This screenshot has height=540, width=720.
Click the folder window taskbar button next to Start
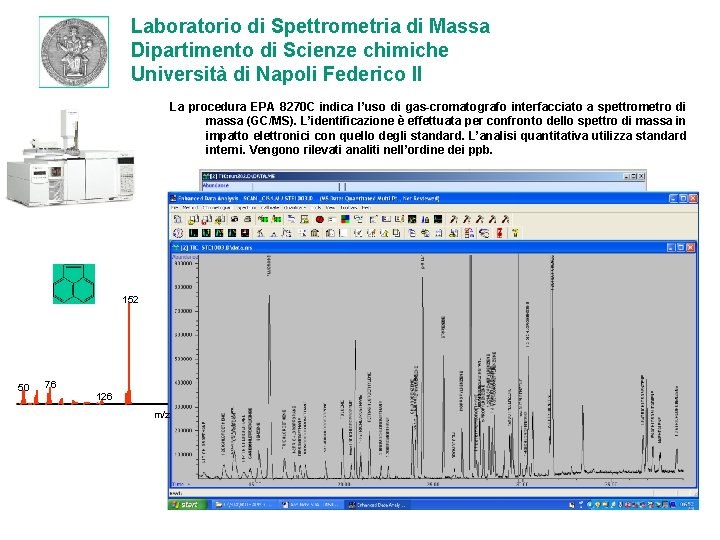(x=244, y=505)
